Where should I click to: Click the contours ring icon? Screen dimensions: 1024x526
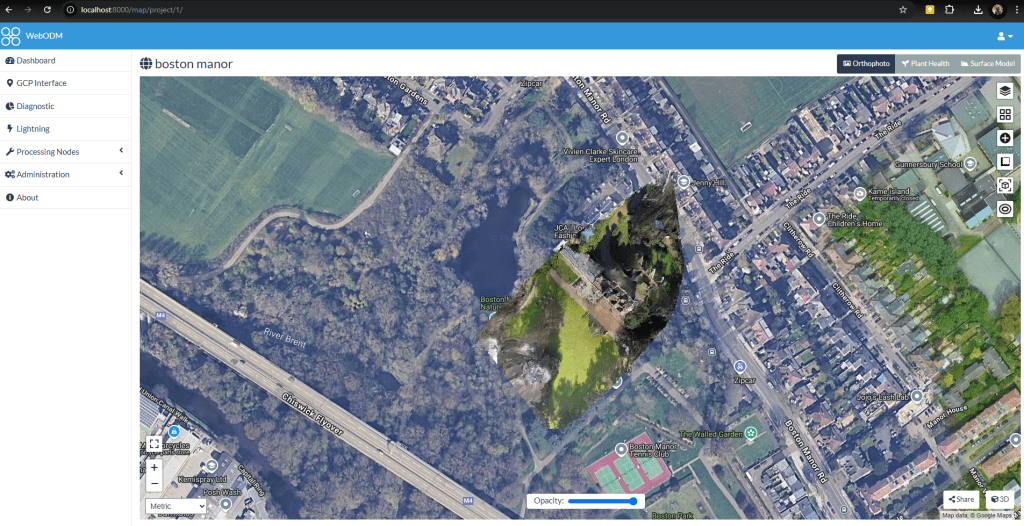[1005, 209]
